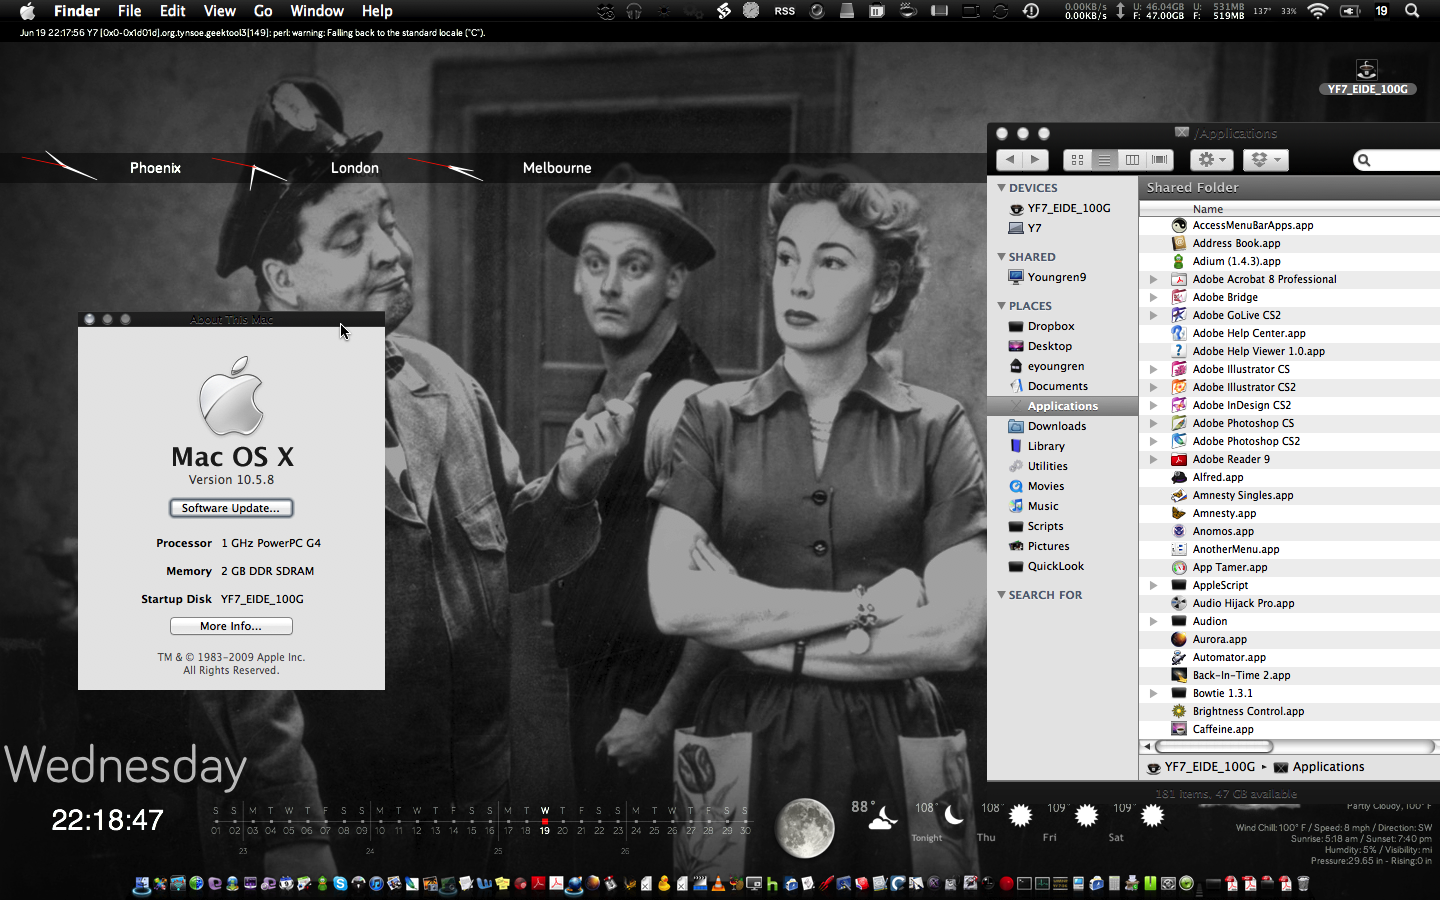Open the Dropbox toolbar dropdown
Screen dimensions: 1440x900
[x=1265, y=159]
